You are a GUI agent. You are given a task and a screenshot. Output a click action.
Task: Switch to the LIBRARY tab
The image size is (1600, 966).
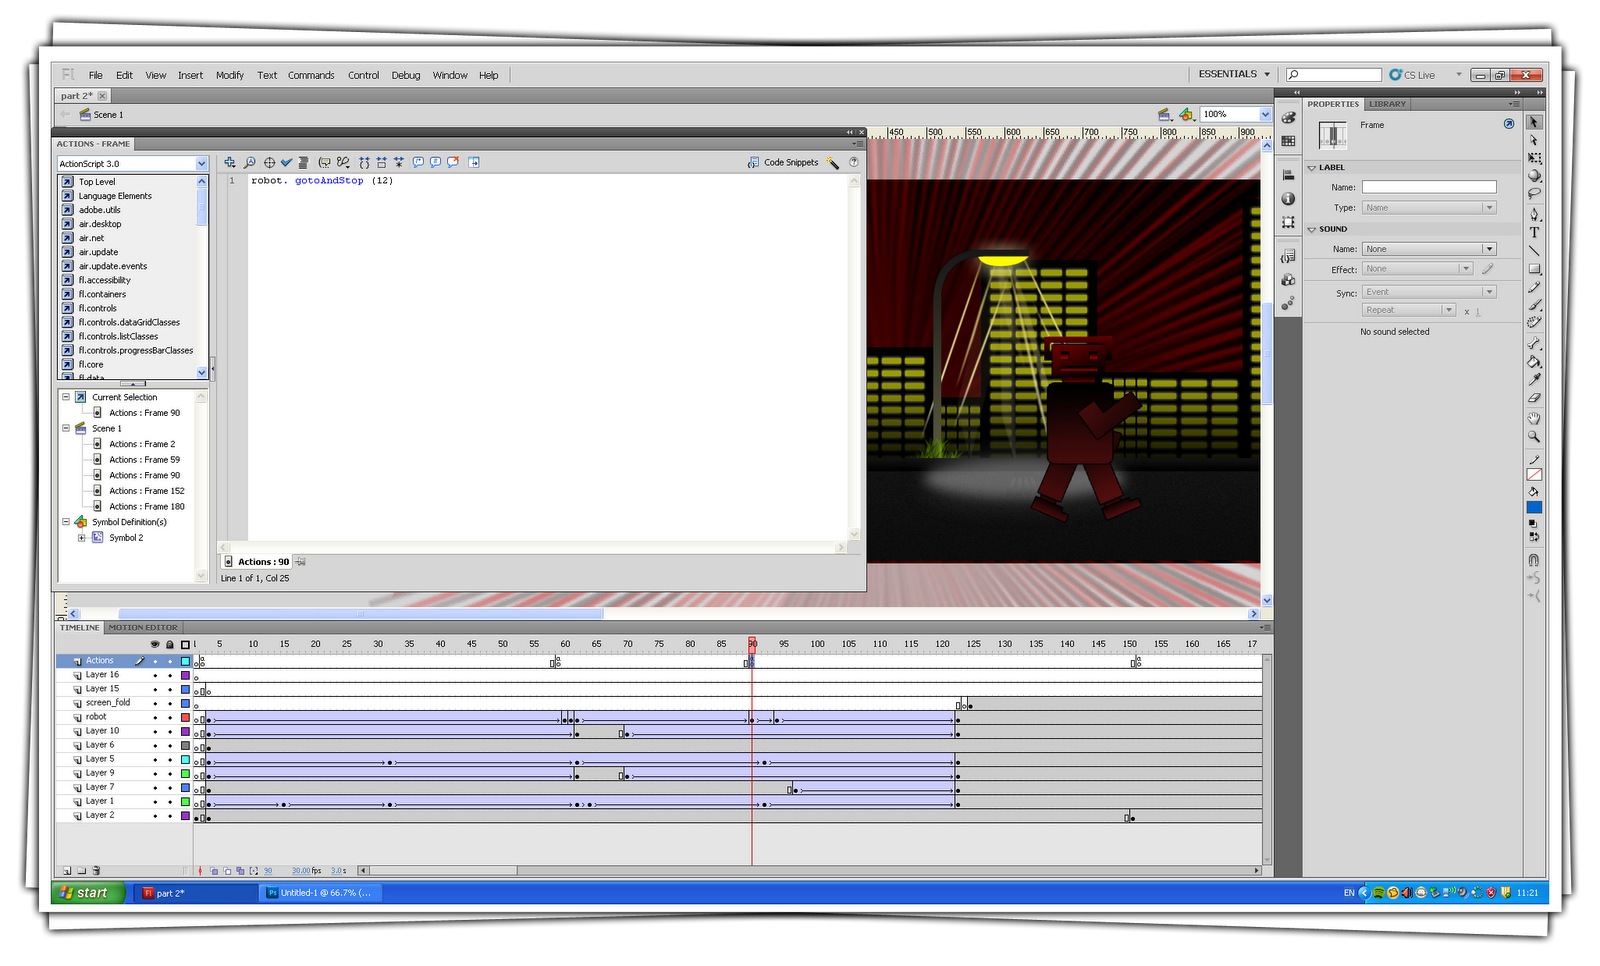[x=1387, y=104]
